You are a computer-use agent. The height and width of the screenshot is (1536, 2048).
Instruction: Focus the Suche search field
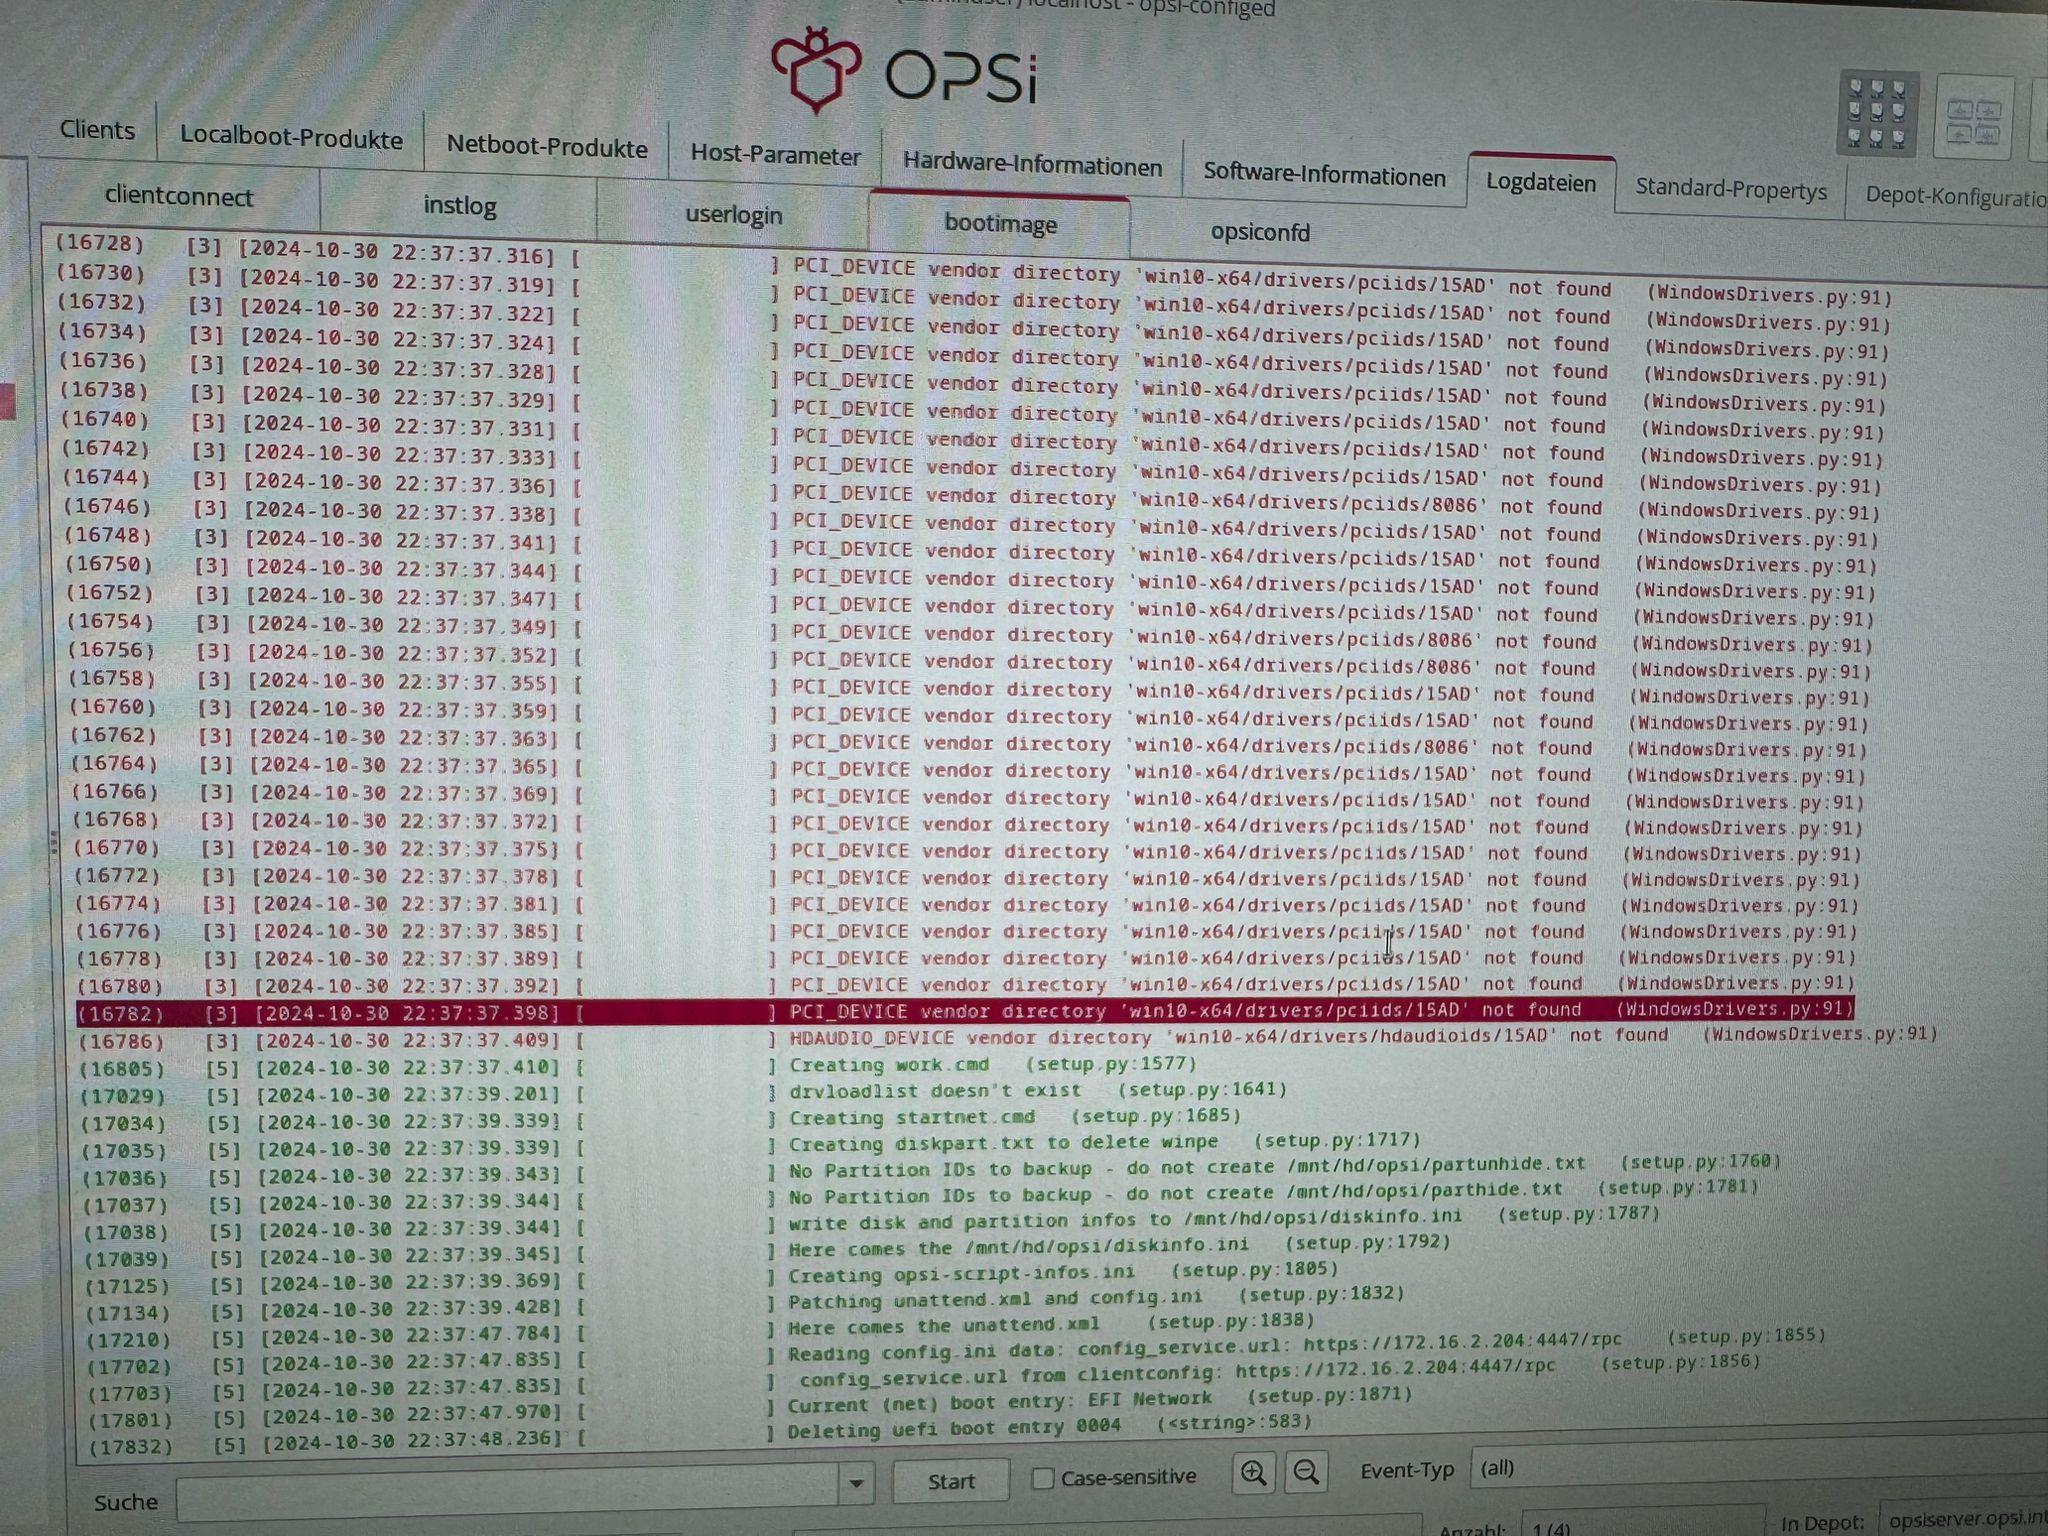(508, 1495)
